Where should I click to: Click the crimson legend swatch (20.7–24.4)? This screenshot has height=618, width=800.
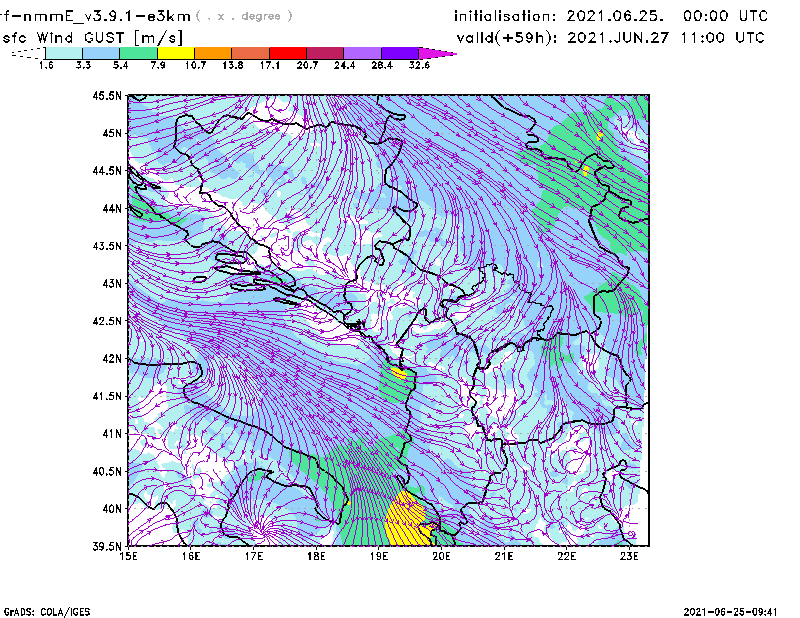pos(325,53)
